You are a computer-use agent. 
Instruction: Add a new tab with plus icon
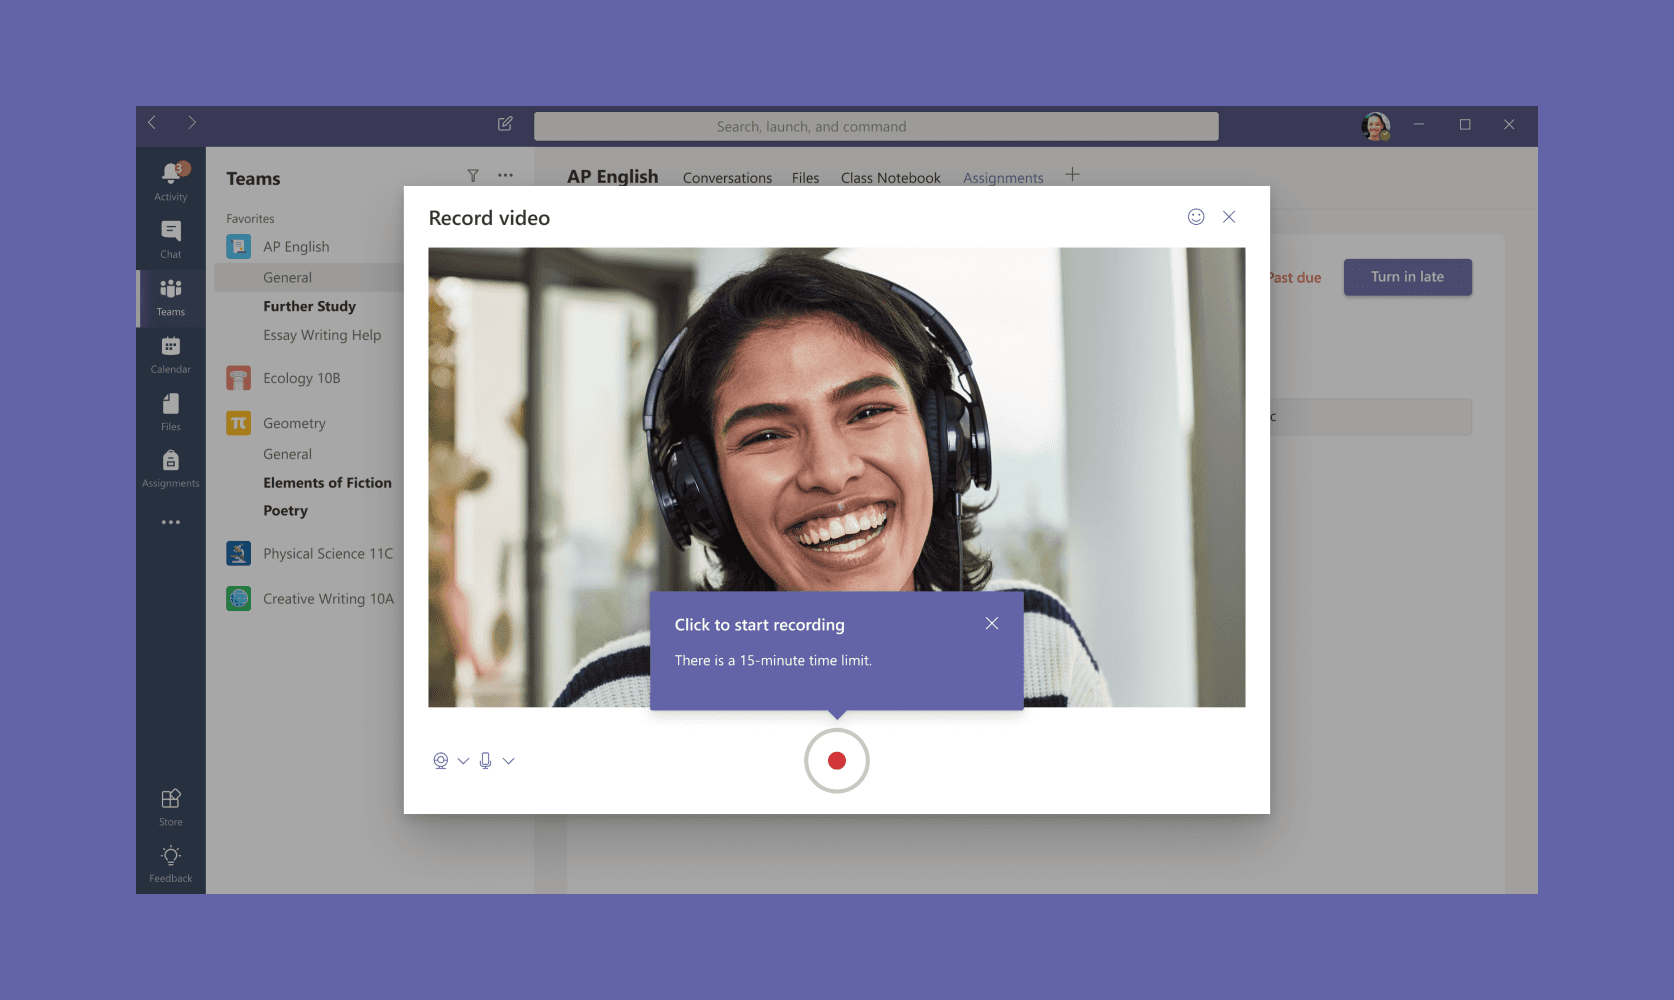[1072, 175]
